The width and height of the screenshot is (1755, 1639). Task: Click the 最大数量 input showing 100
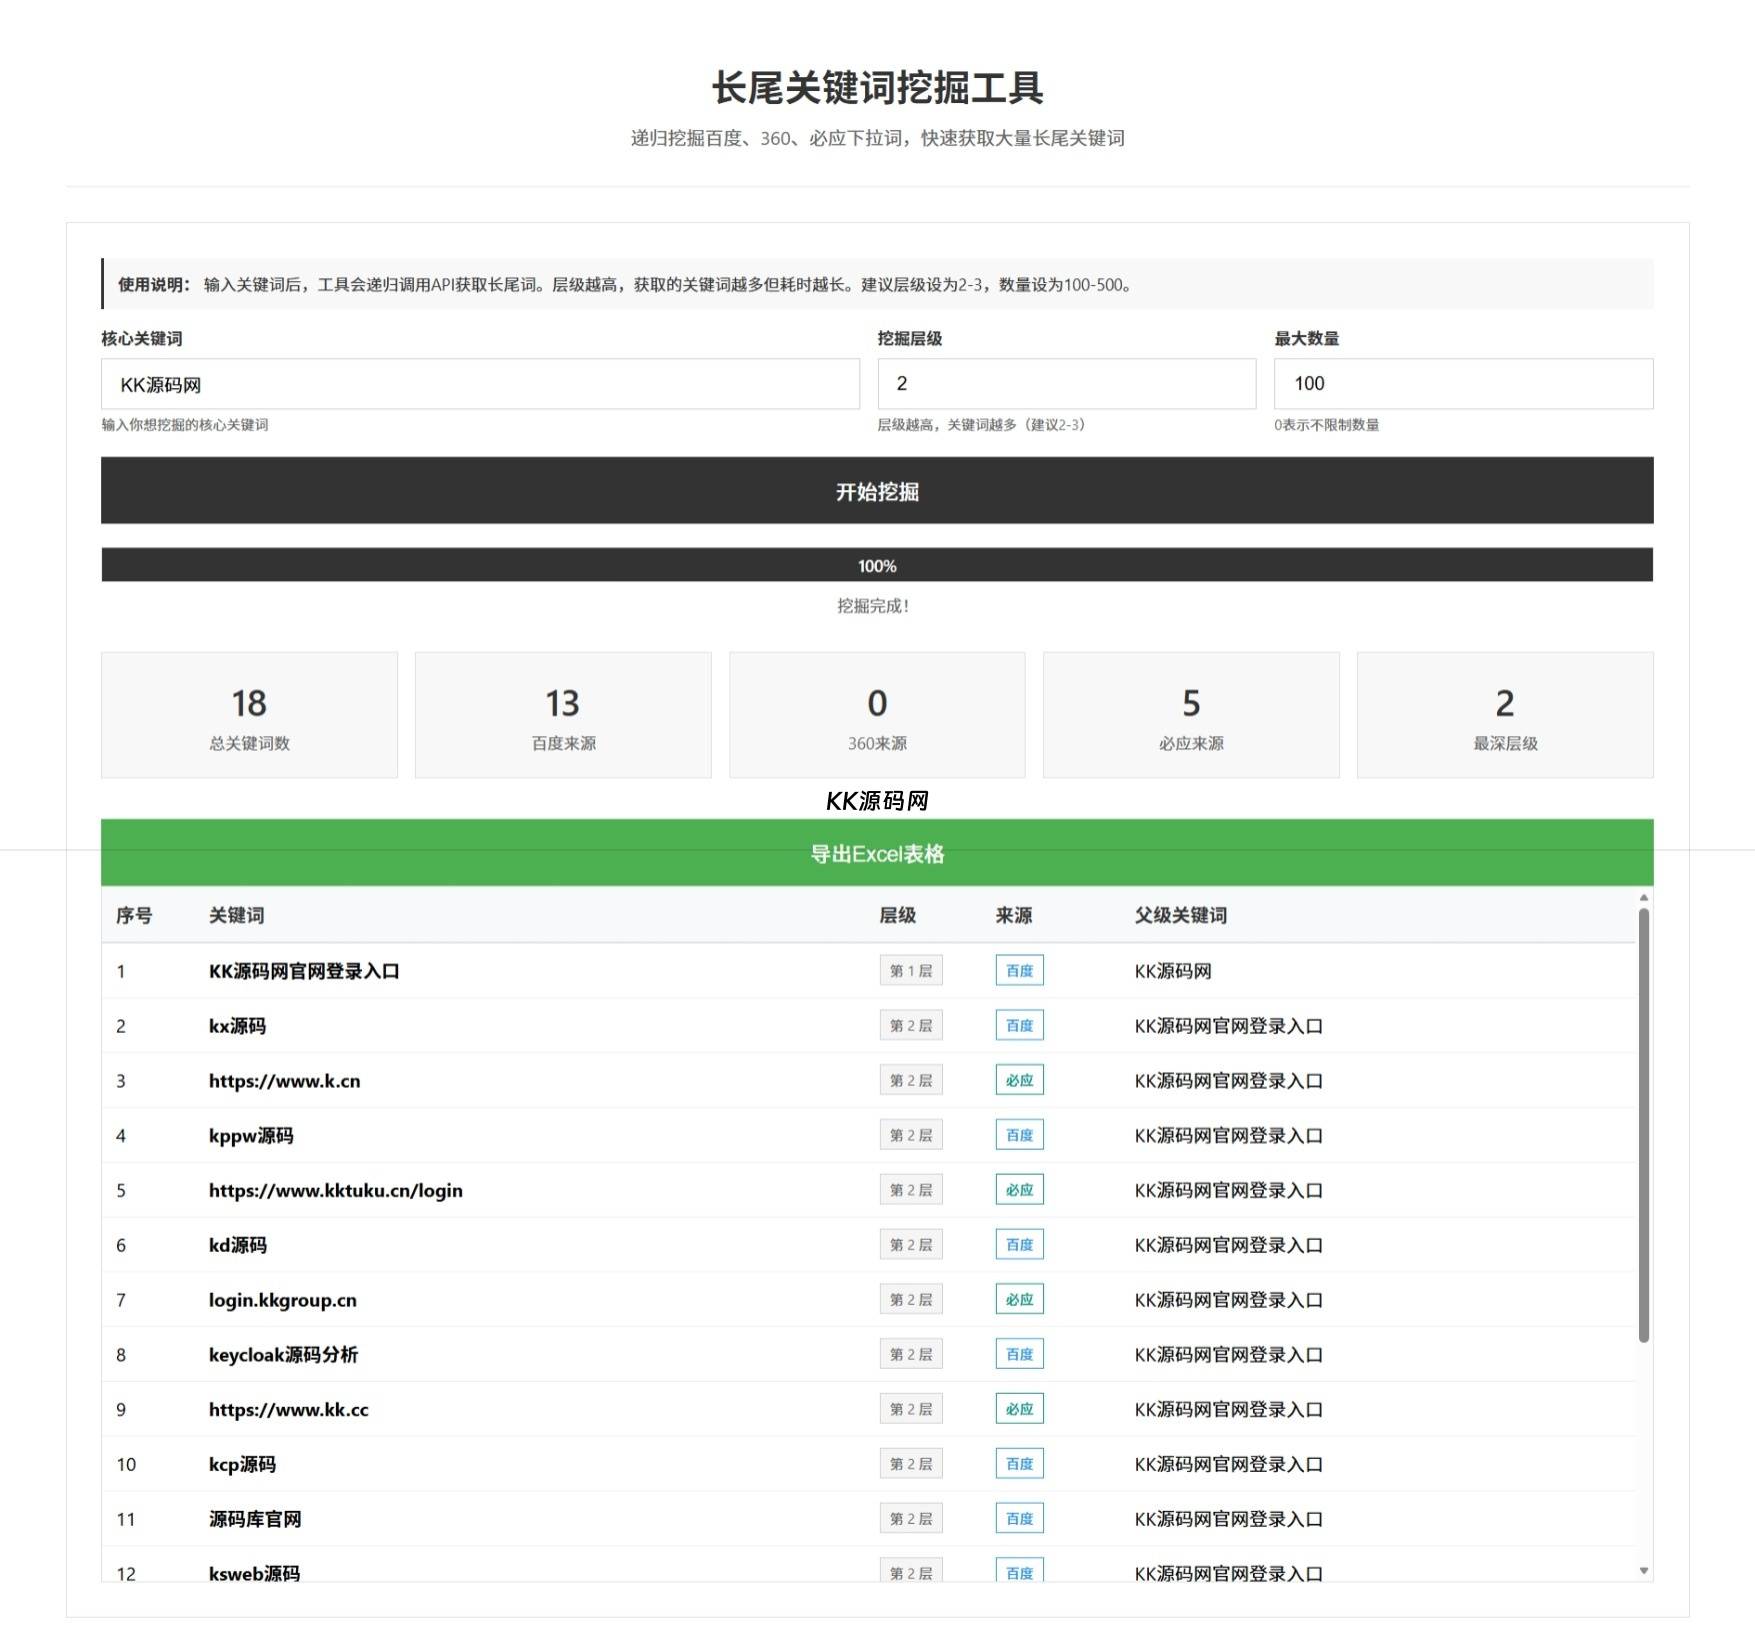[x=1462, y=383]
